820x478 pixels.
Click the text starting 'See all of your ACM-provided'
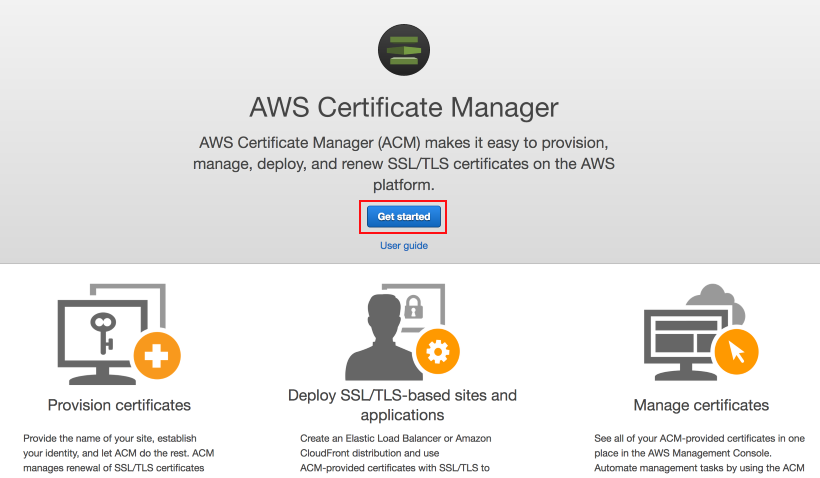(x=699, y=453)
